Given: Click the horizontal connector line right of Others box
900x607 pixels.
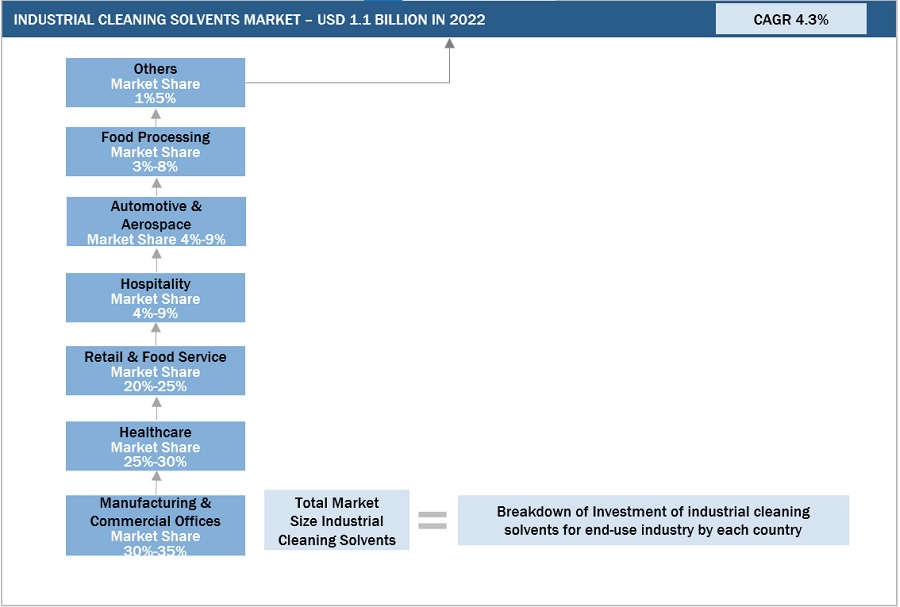Looking at the screenshot, I should 345,83.
